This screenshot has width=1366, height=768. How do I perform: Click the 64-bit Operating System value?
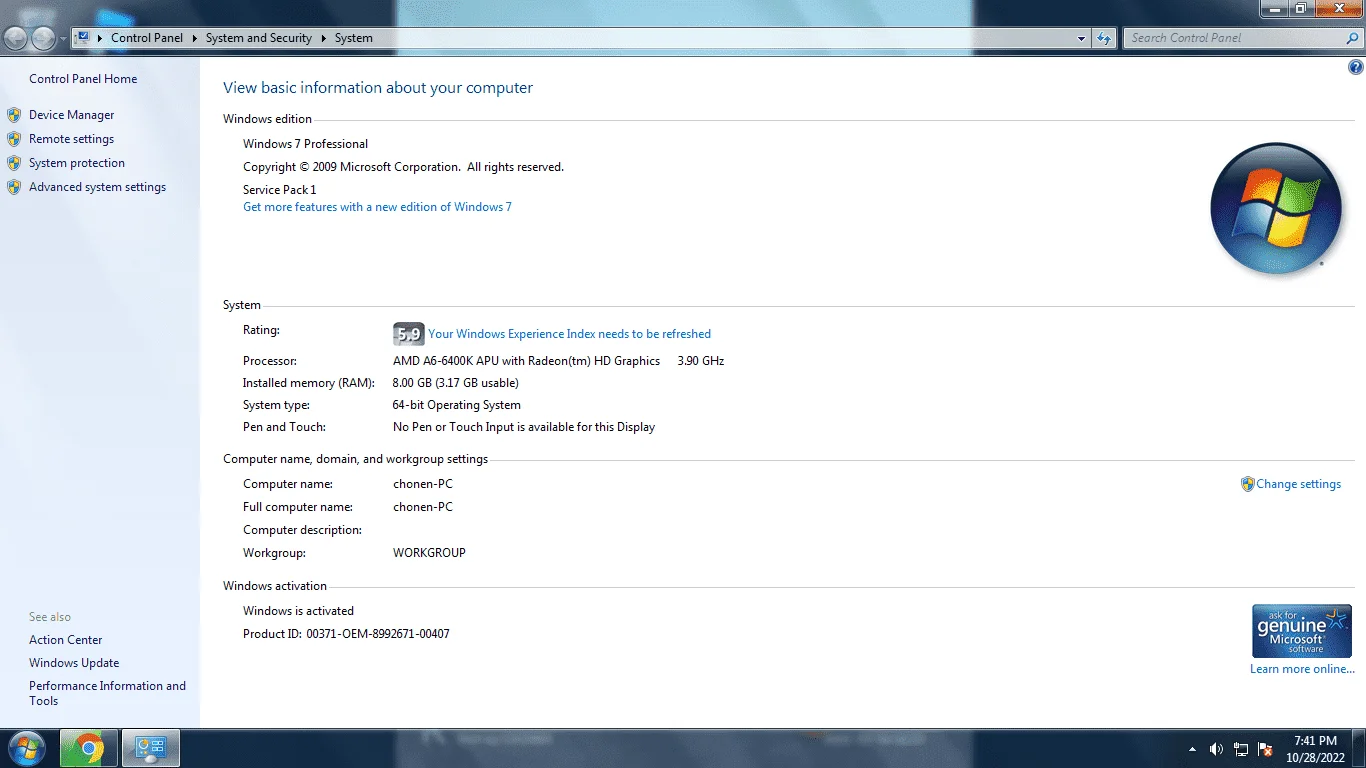pyautogui.click(x=456, y=405)
